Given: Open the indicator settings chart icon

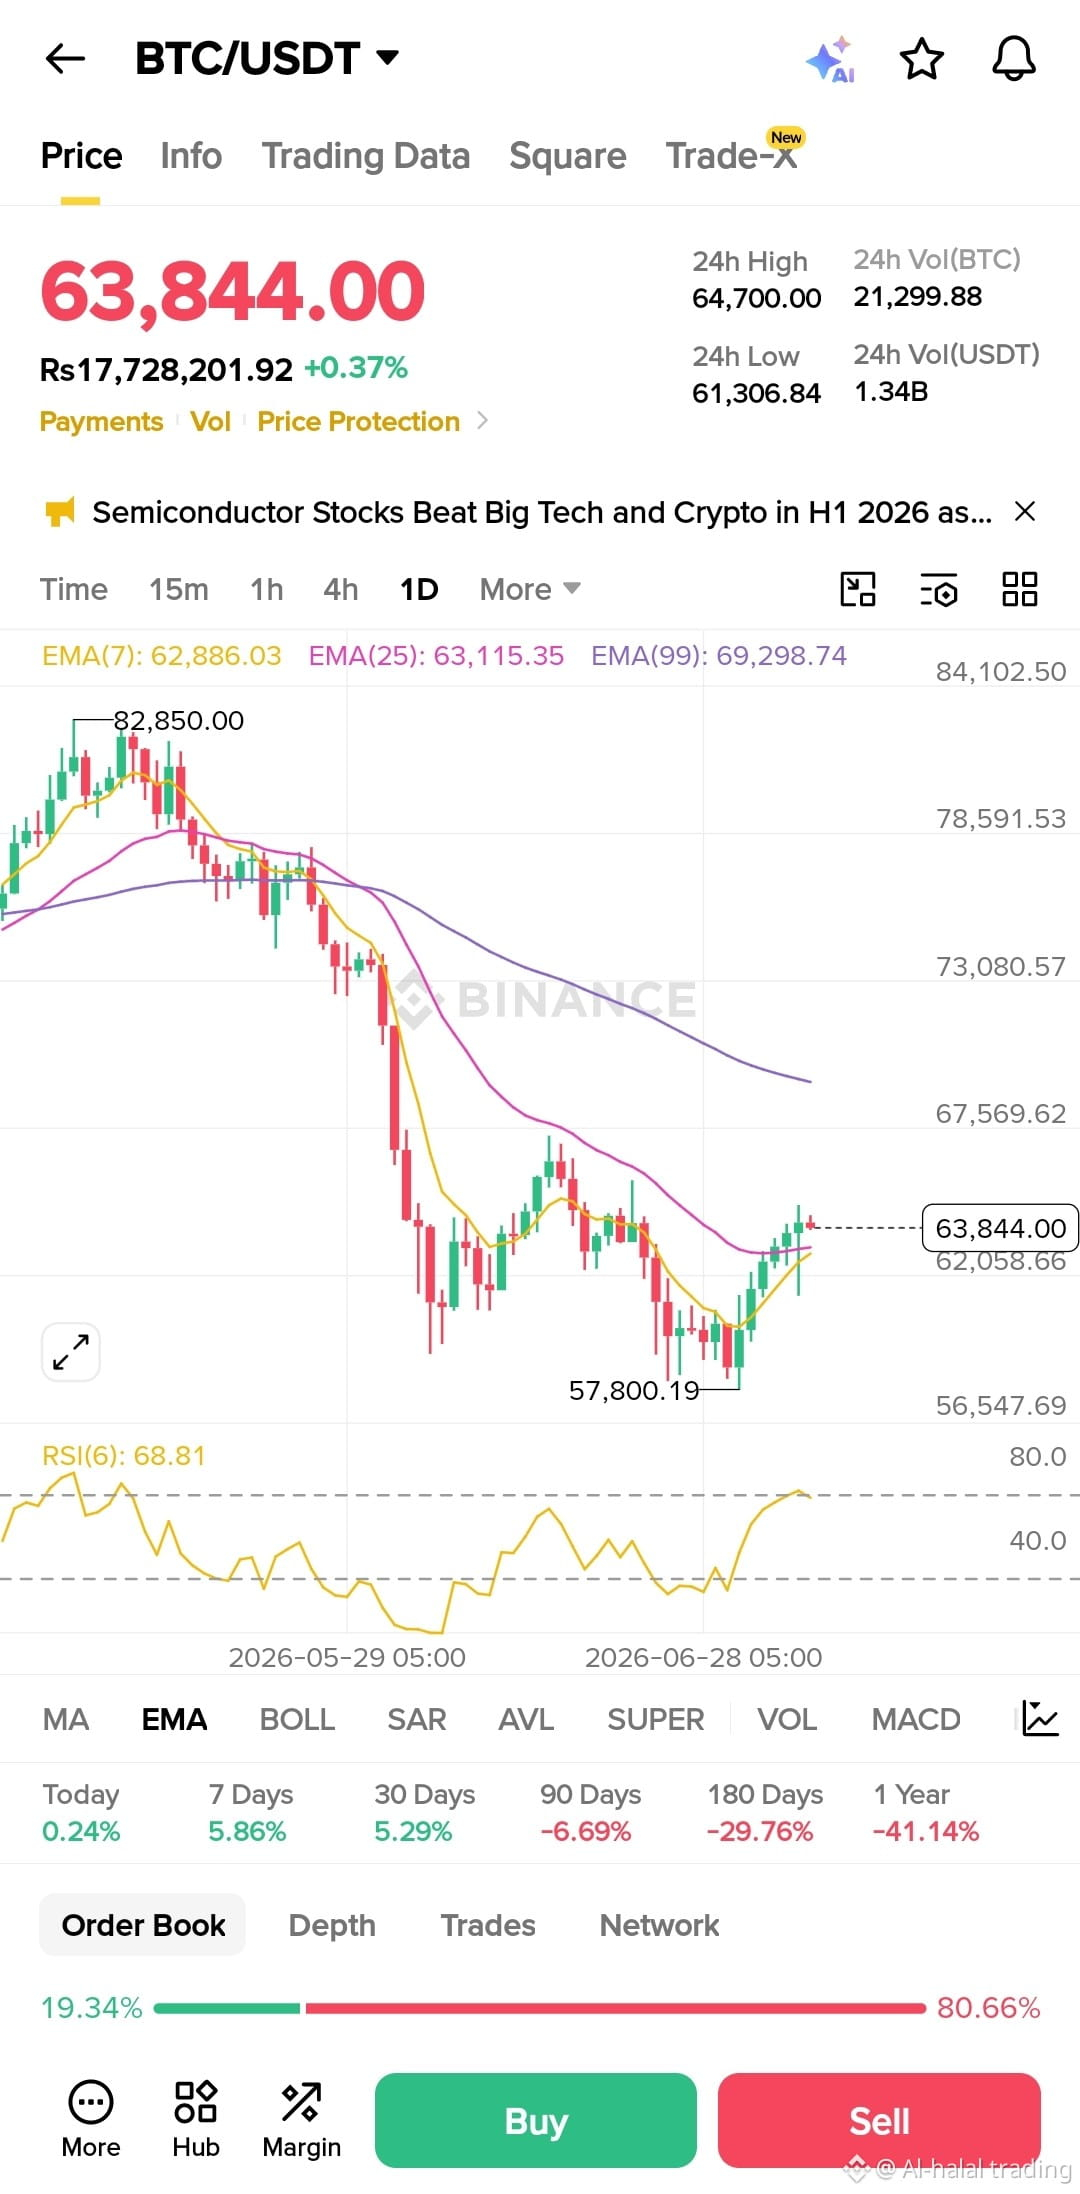Looking at the screenshot, I should point(1041,1719).
